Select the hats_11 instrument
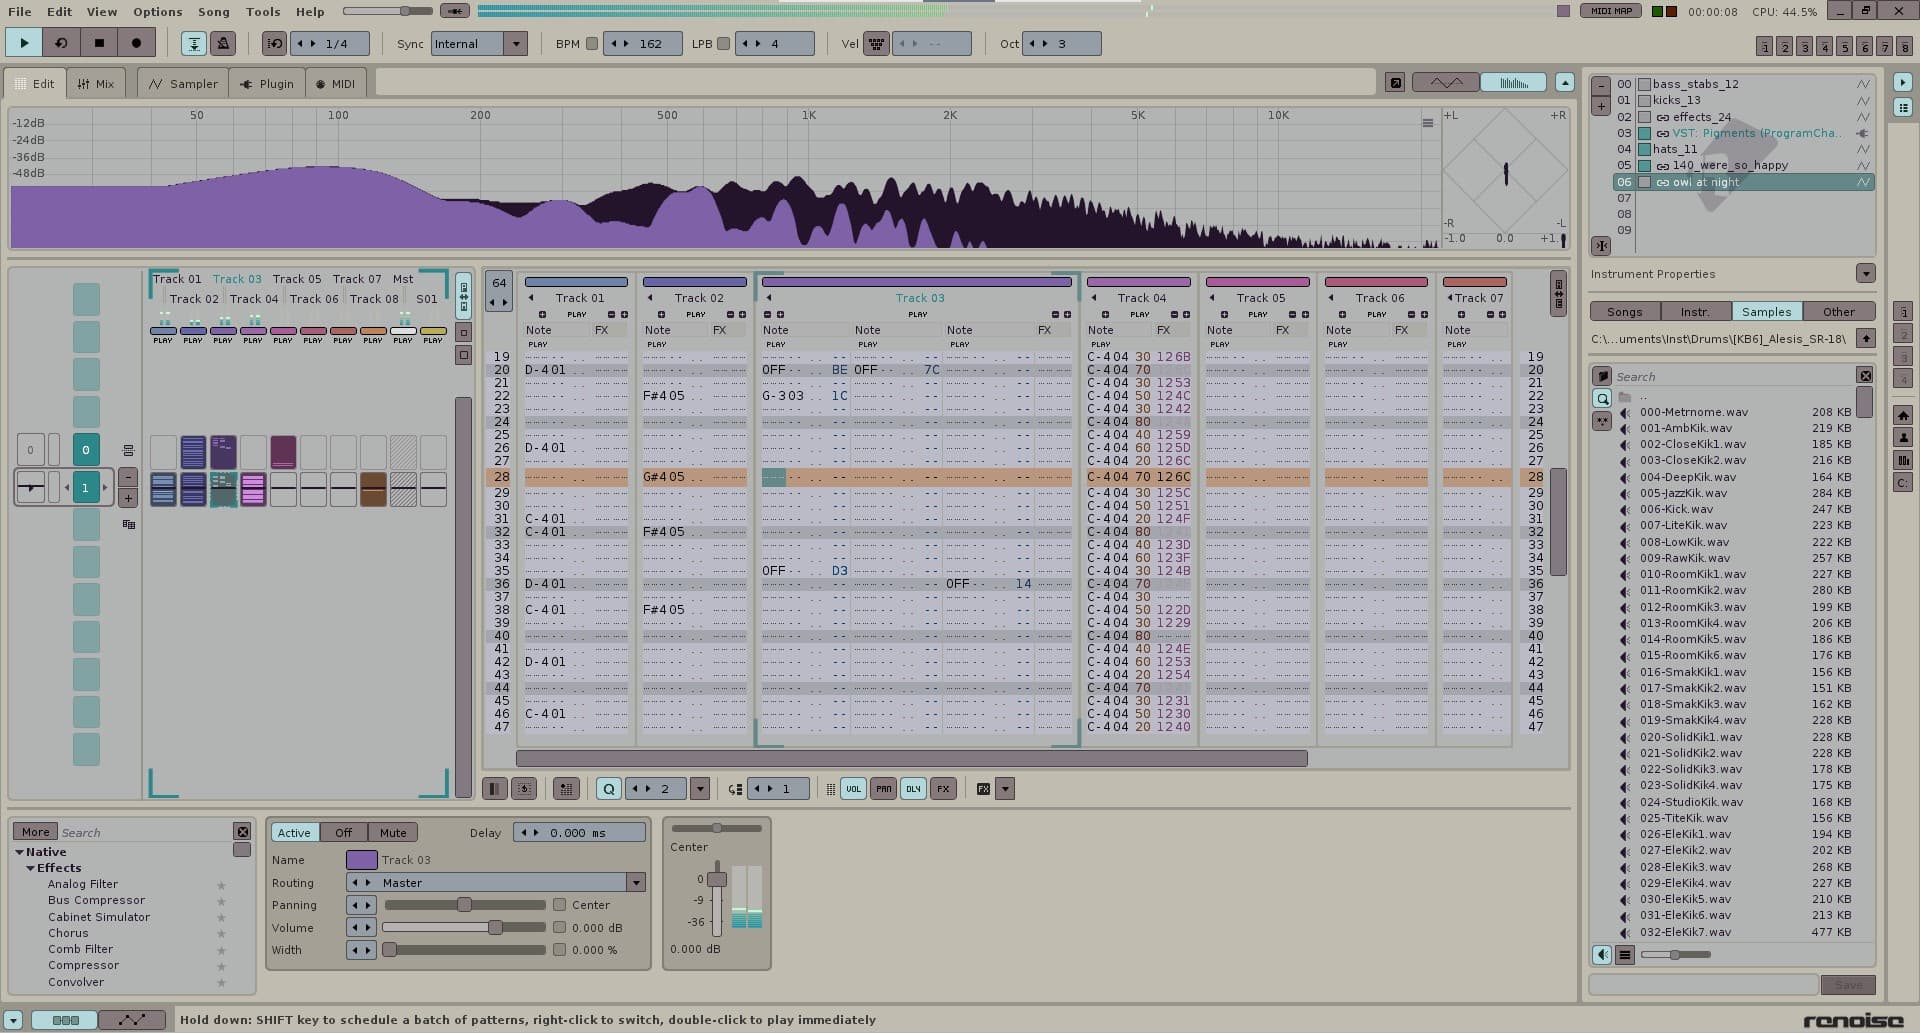Image resolution: width=1920 pixels, height=1033 pixels. [1674, 149]
